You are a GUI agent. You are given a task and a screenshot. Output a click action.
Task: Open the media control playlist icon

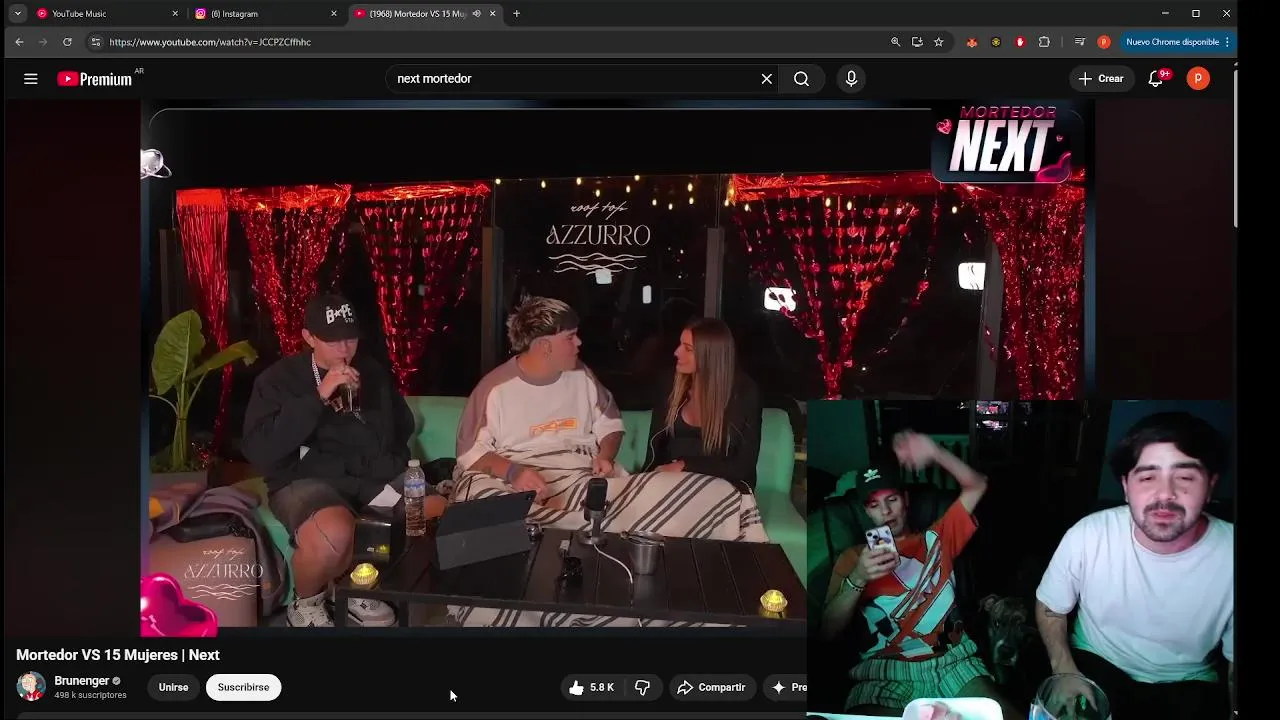(x=1079, y=42)
